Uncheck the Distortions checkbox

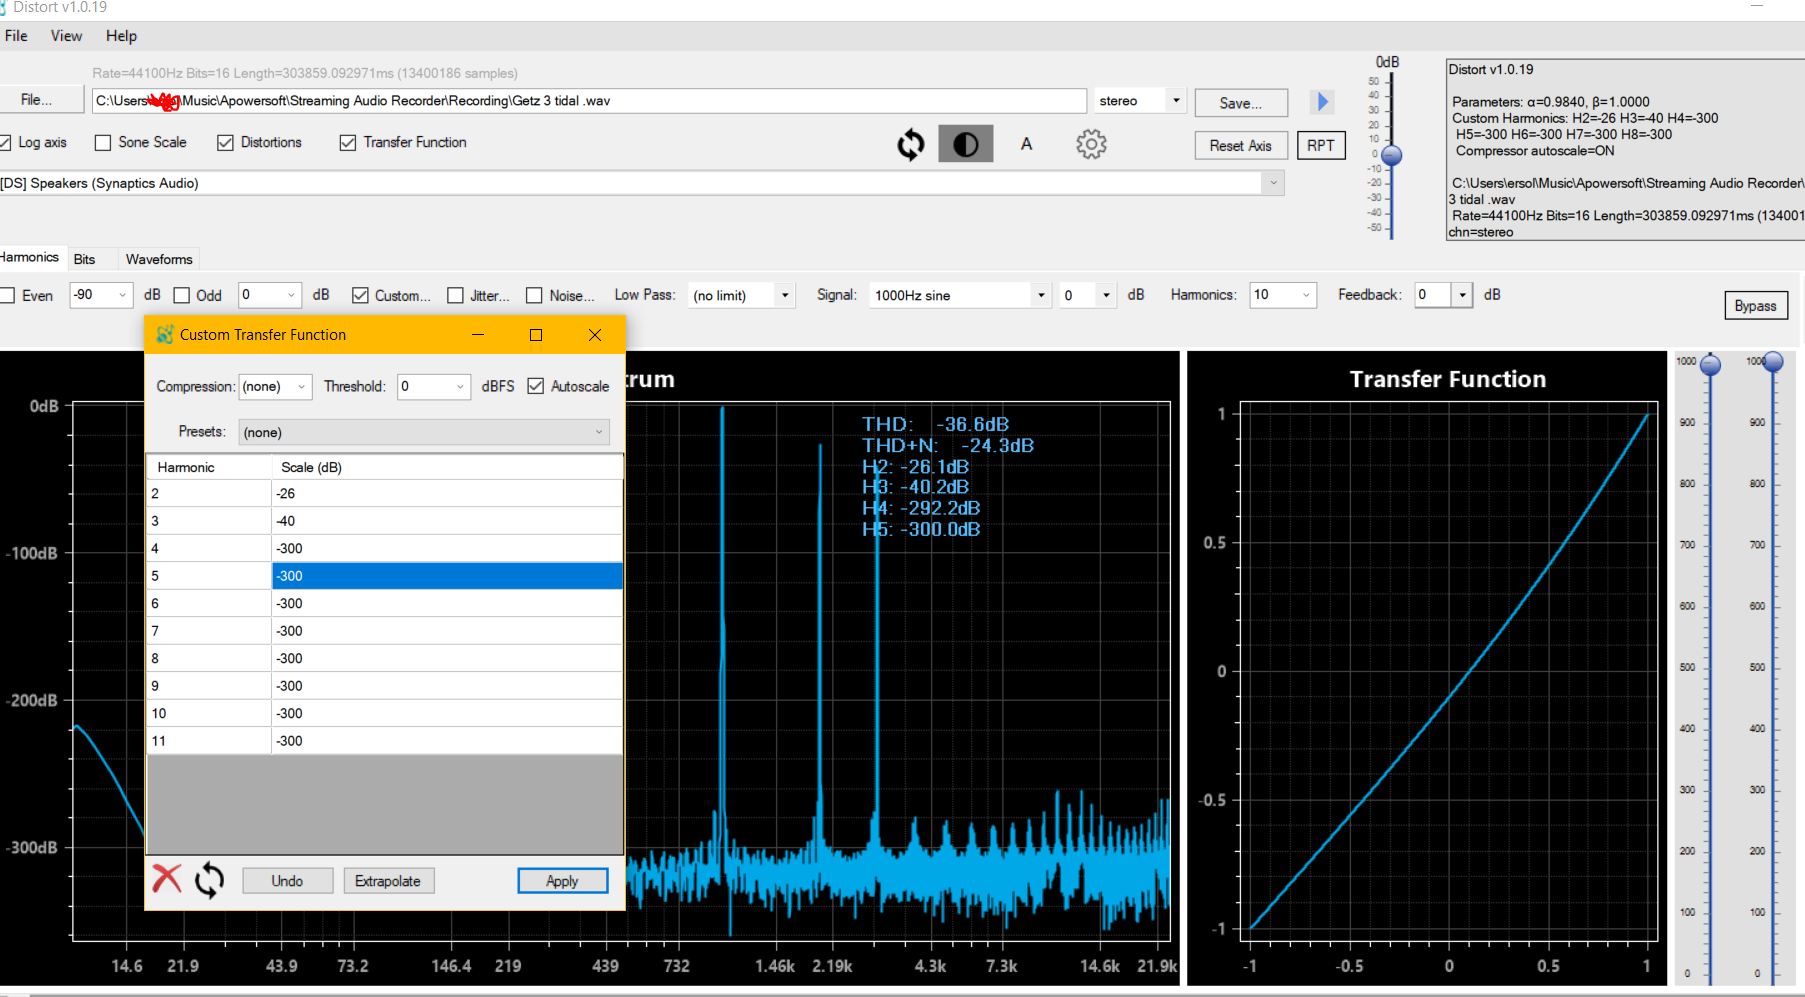click(225, 142)
